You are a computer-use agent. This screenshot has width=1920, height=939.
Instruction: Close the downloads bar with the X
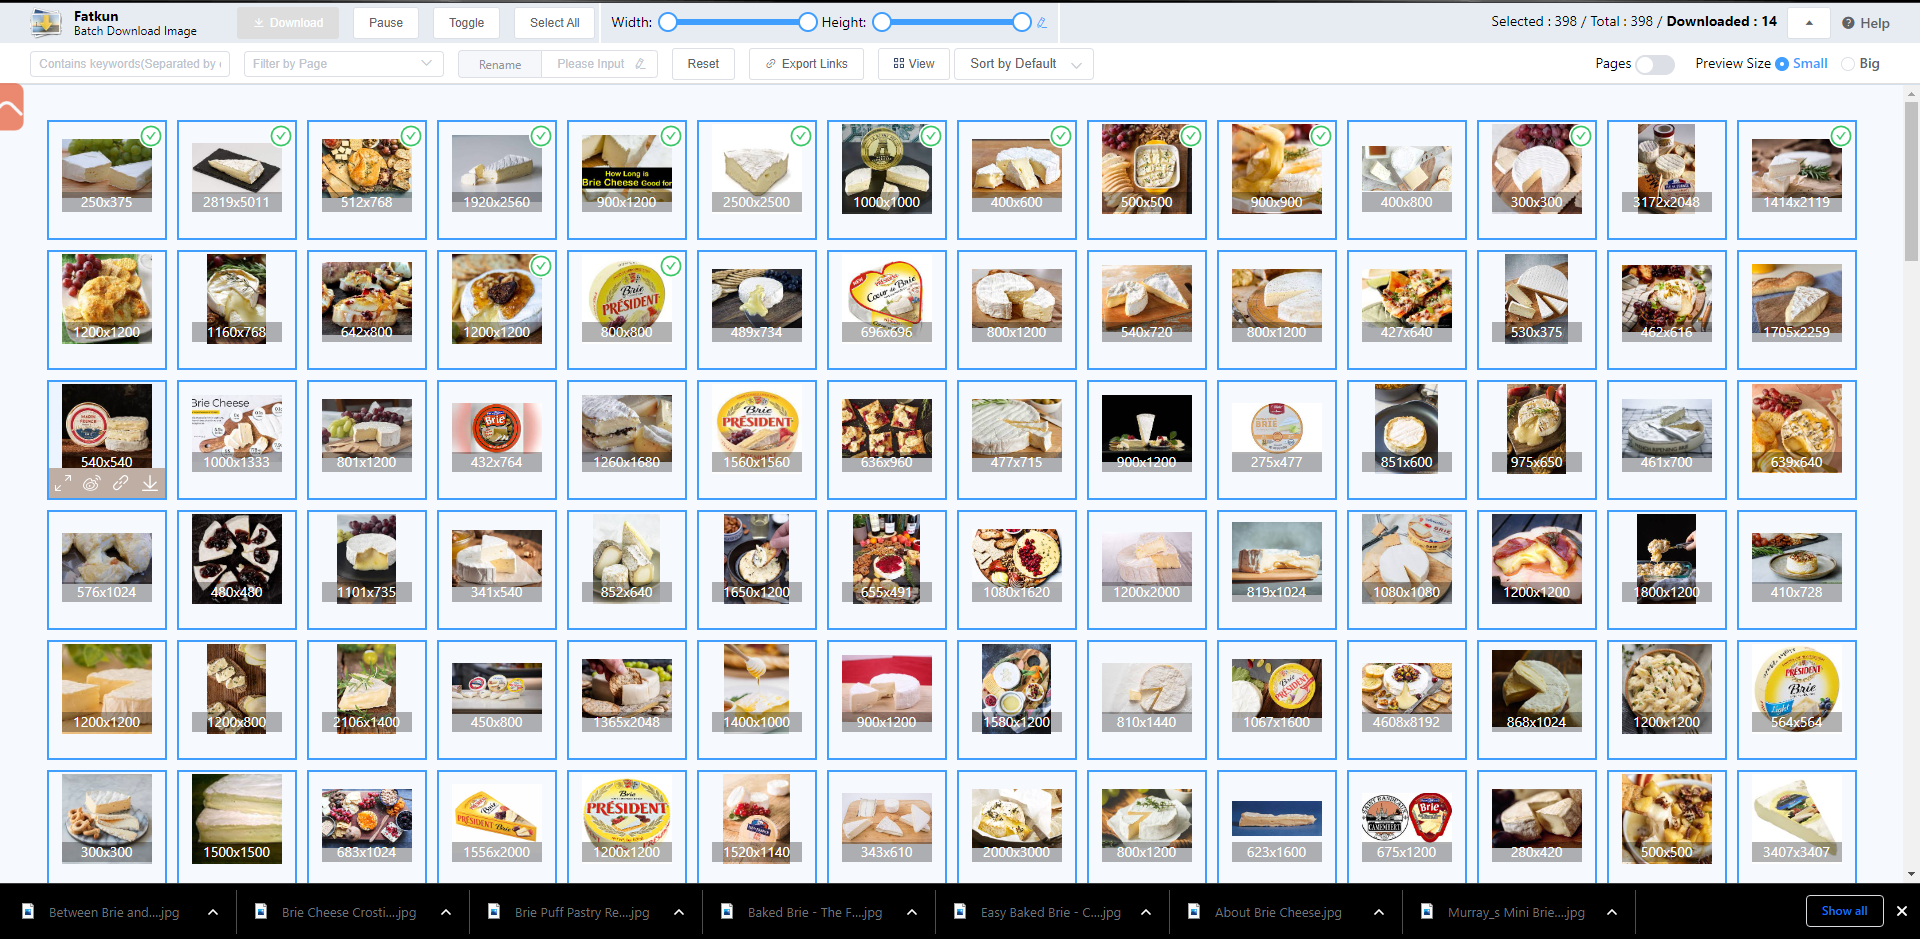1902,911
